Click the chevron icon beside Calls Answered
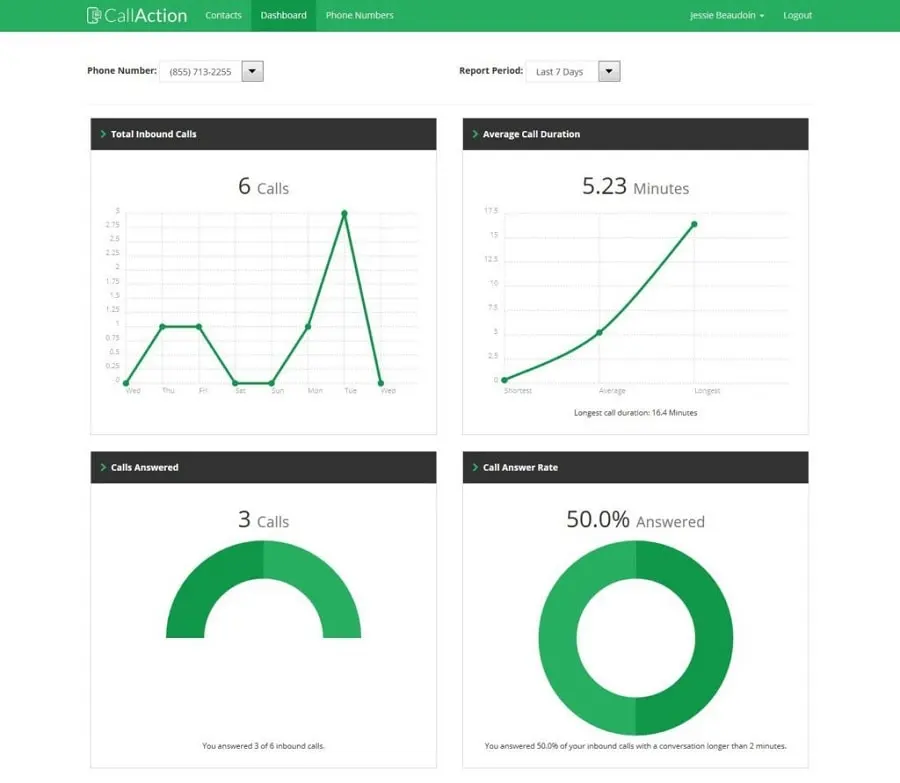Screen dimensions: 900x783 (103, 467)
